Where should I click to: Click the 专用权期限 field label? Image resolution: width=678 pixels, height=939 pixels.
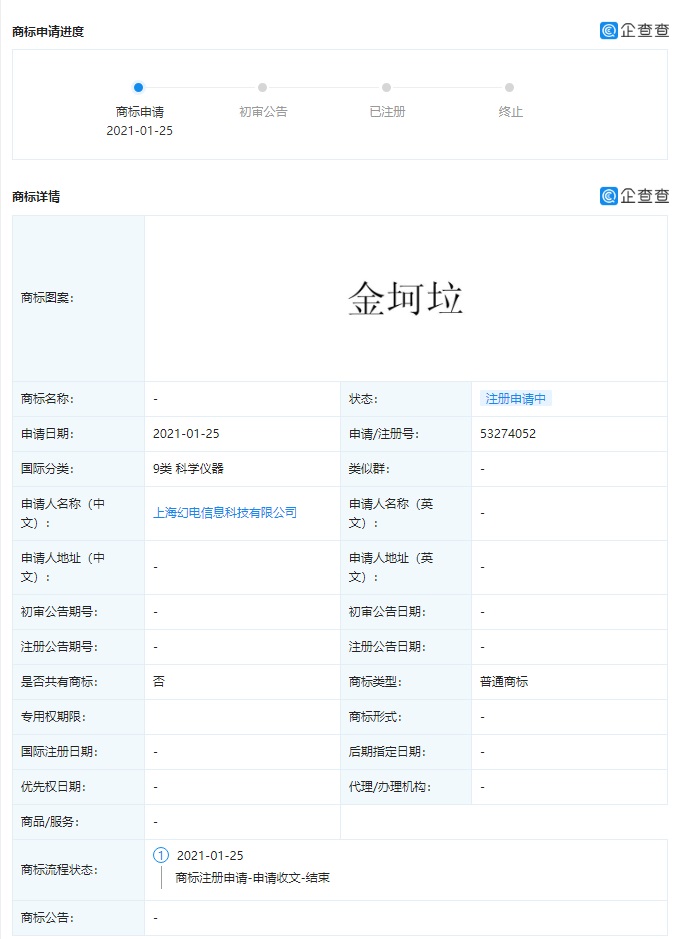(x=53, y=716)
